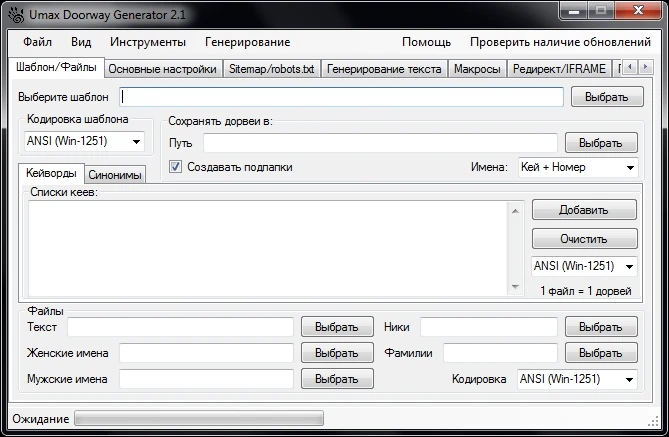Click Выбрать for the Фамилии file
This screenshot has width=669, height=437.
click(x=601, y=353)
